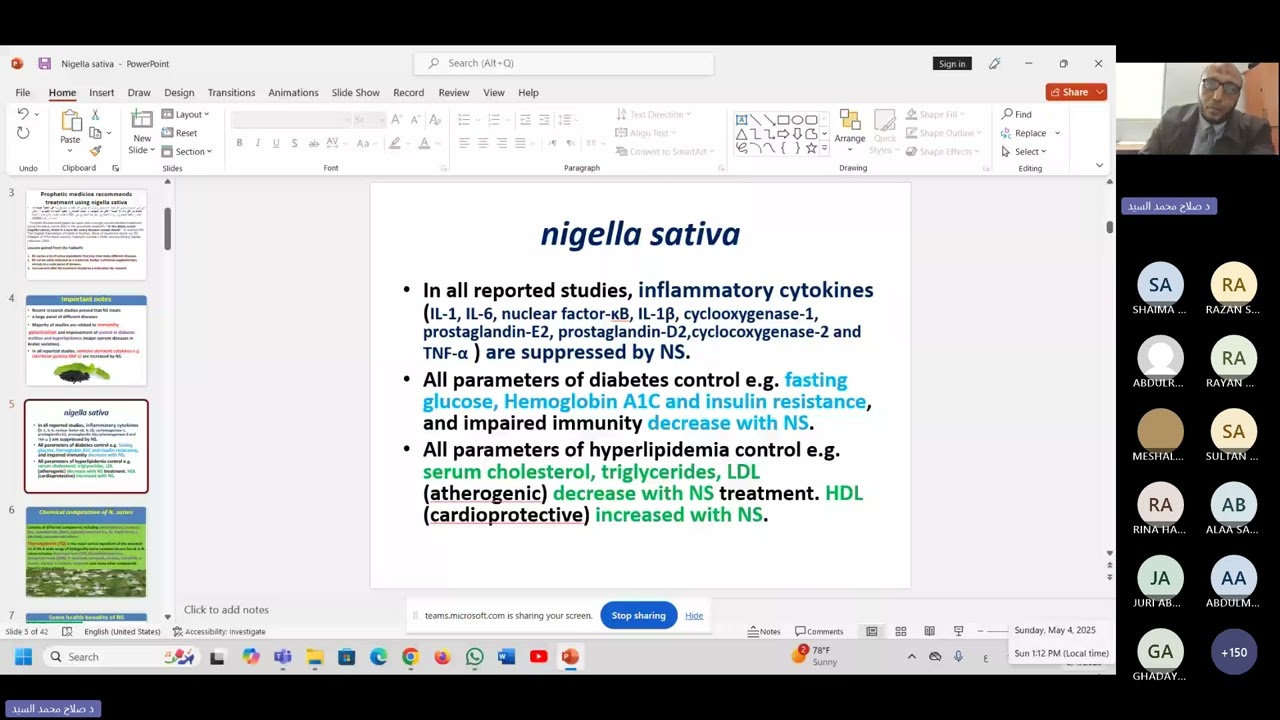Open the Paste options dropdown arrow
The width and height of the screenshot is (1280, 720).
tap(70, 150)
